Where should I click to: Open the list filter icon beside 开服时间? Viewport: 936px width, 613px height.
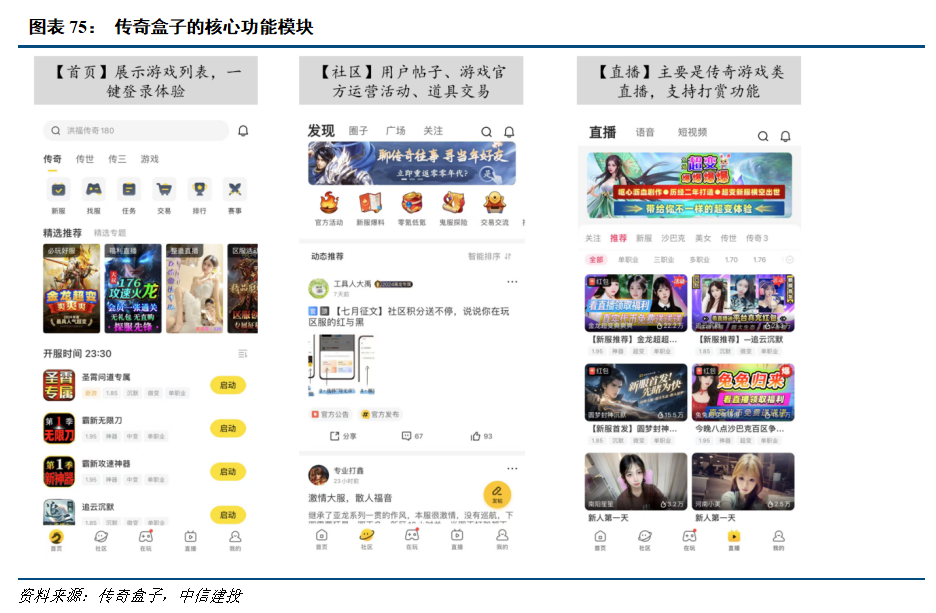coord(242,354)
